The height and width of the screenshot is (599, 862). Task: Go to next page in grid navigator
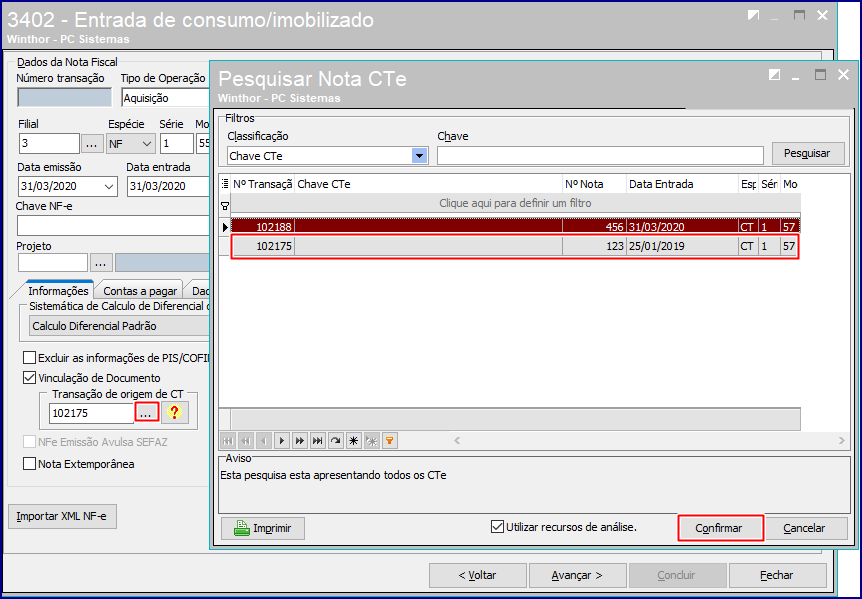(x=300, y=441)
